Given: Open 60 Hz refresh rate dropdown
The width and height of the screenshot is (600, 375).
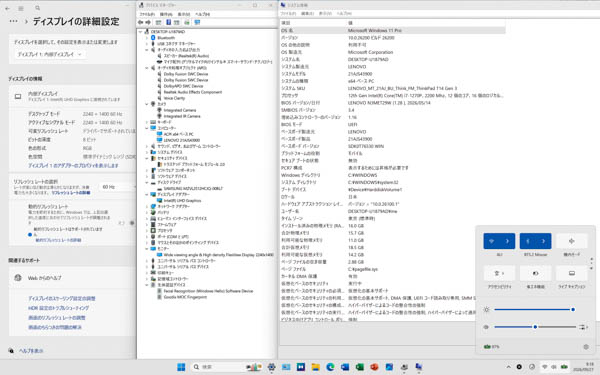Looking at the screenshot, I should point(117,187).
